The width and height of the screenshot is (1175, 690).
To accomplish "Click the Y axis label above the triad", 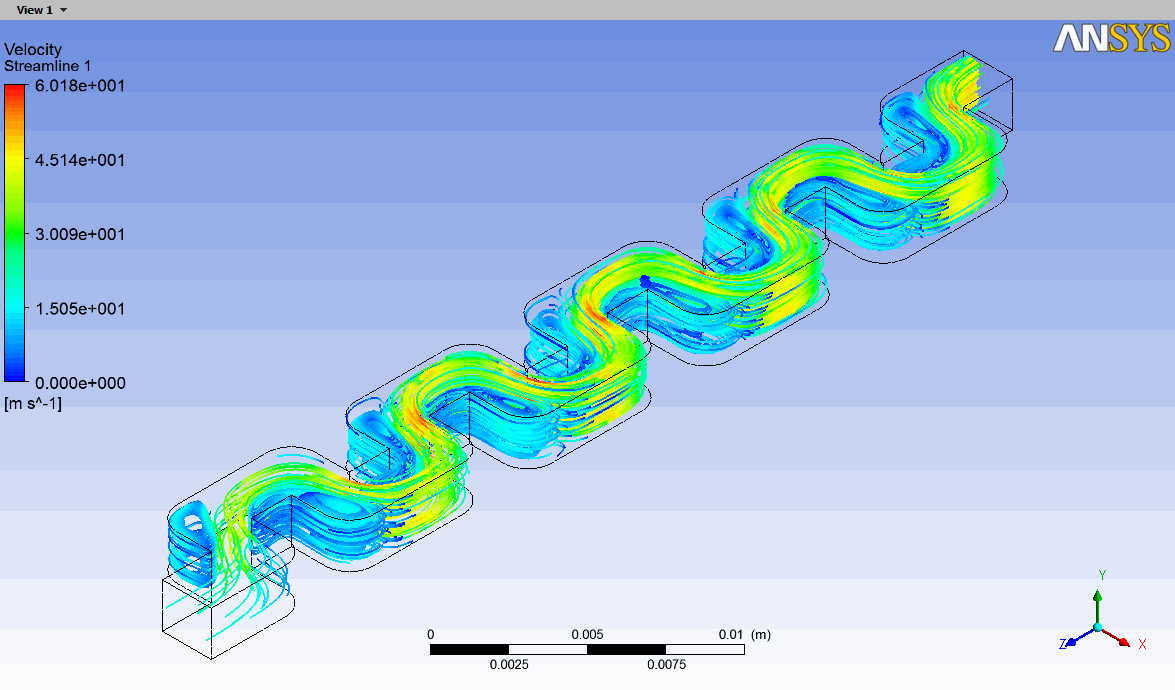I will coord(1102,574).
